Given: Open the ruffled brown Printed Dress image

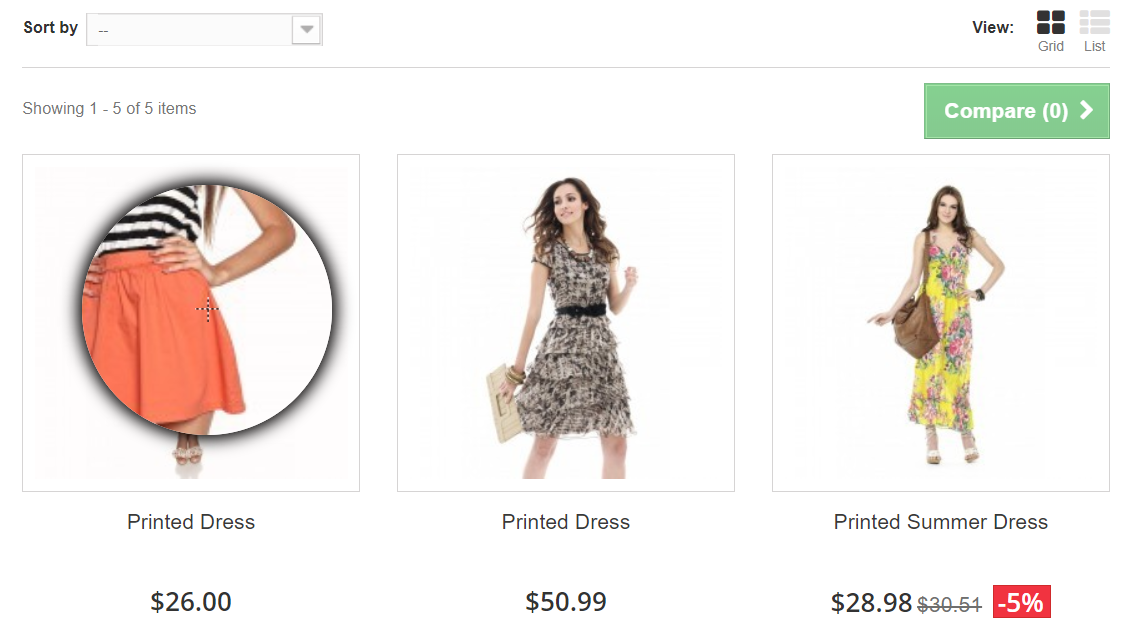Looking at the screenshot, I should tap(566, 322).
